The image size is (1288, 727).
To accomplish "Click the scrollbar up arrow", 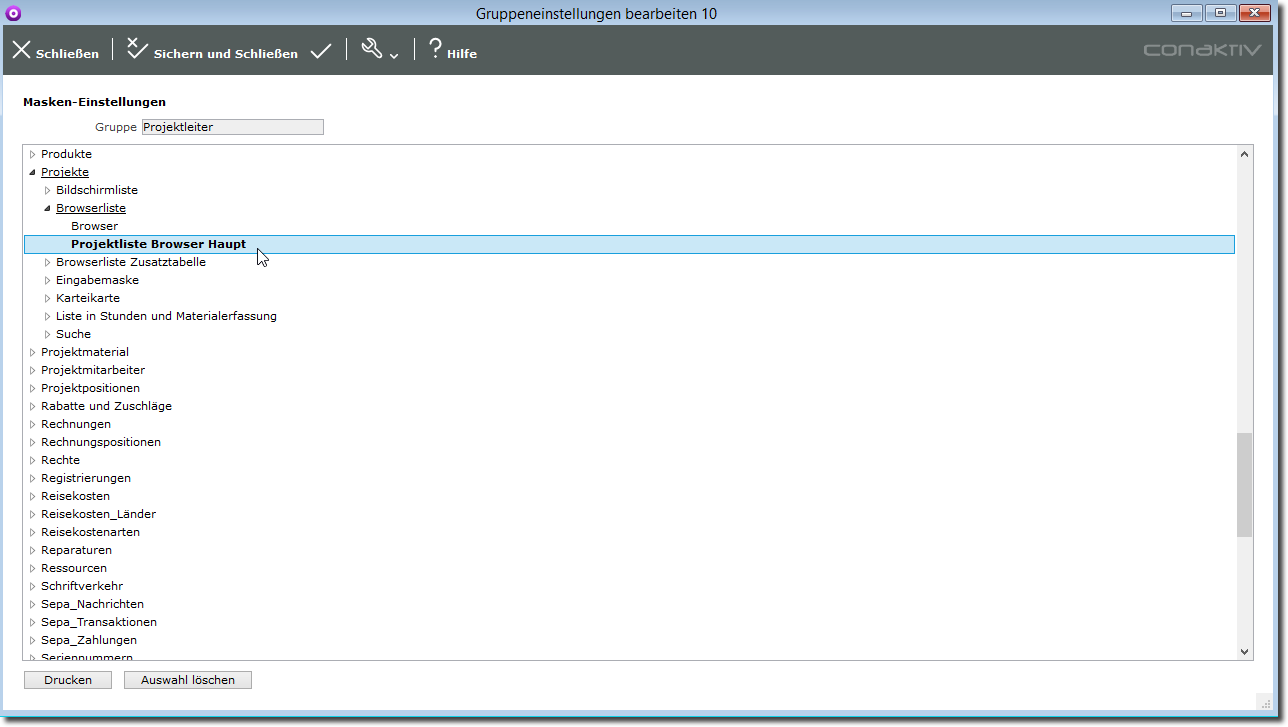I will (x=1244, y=154).
